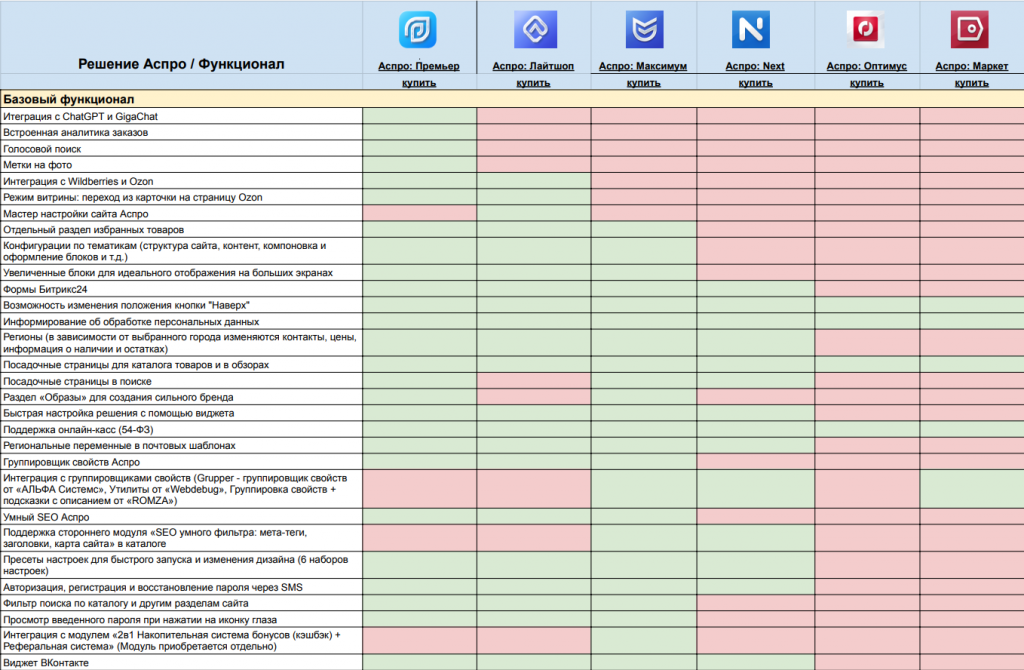Select row Конфигурации по тематикам

[x=182, y=251]
